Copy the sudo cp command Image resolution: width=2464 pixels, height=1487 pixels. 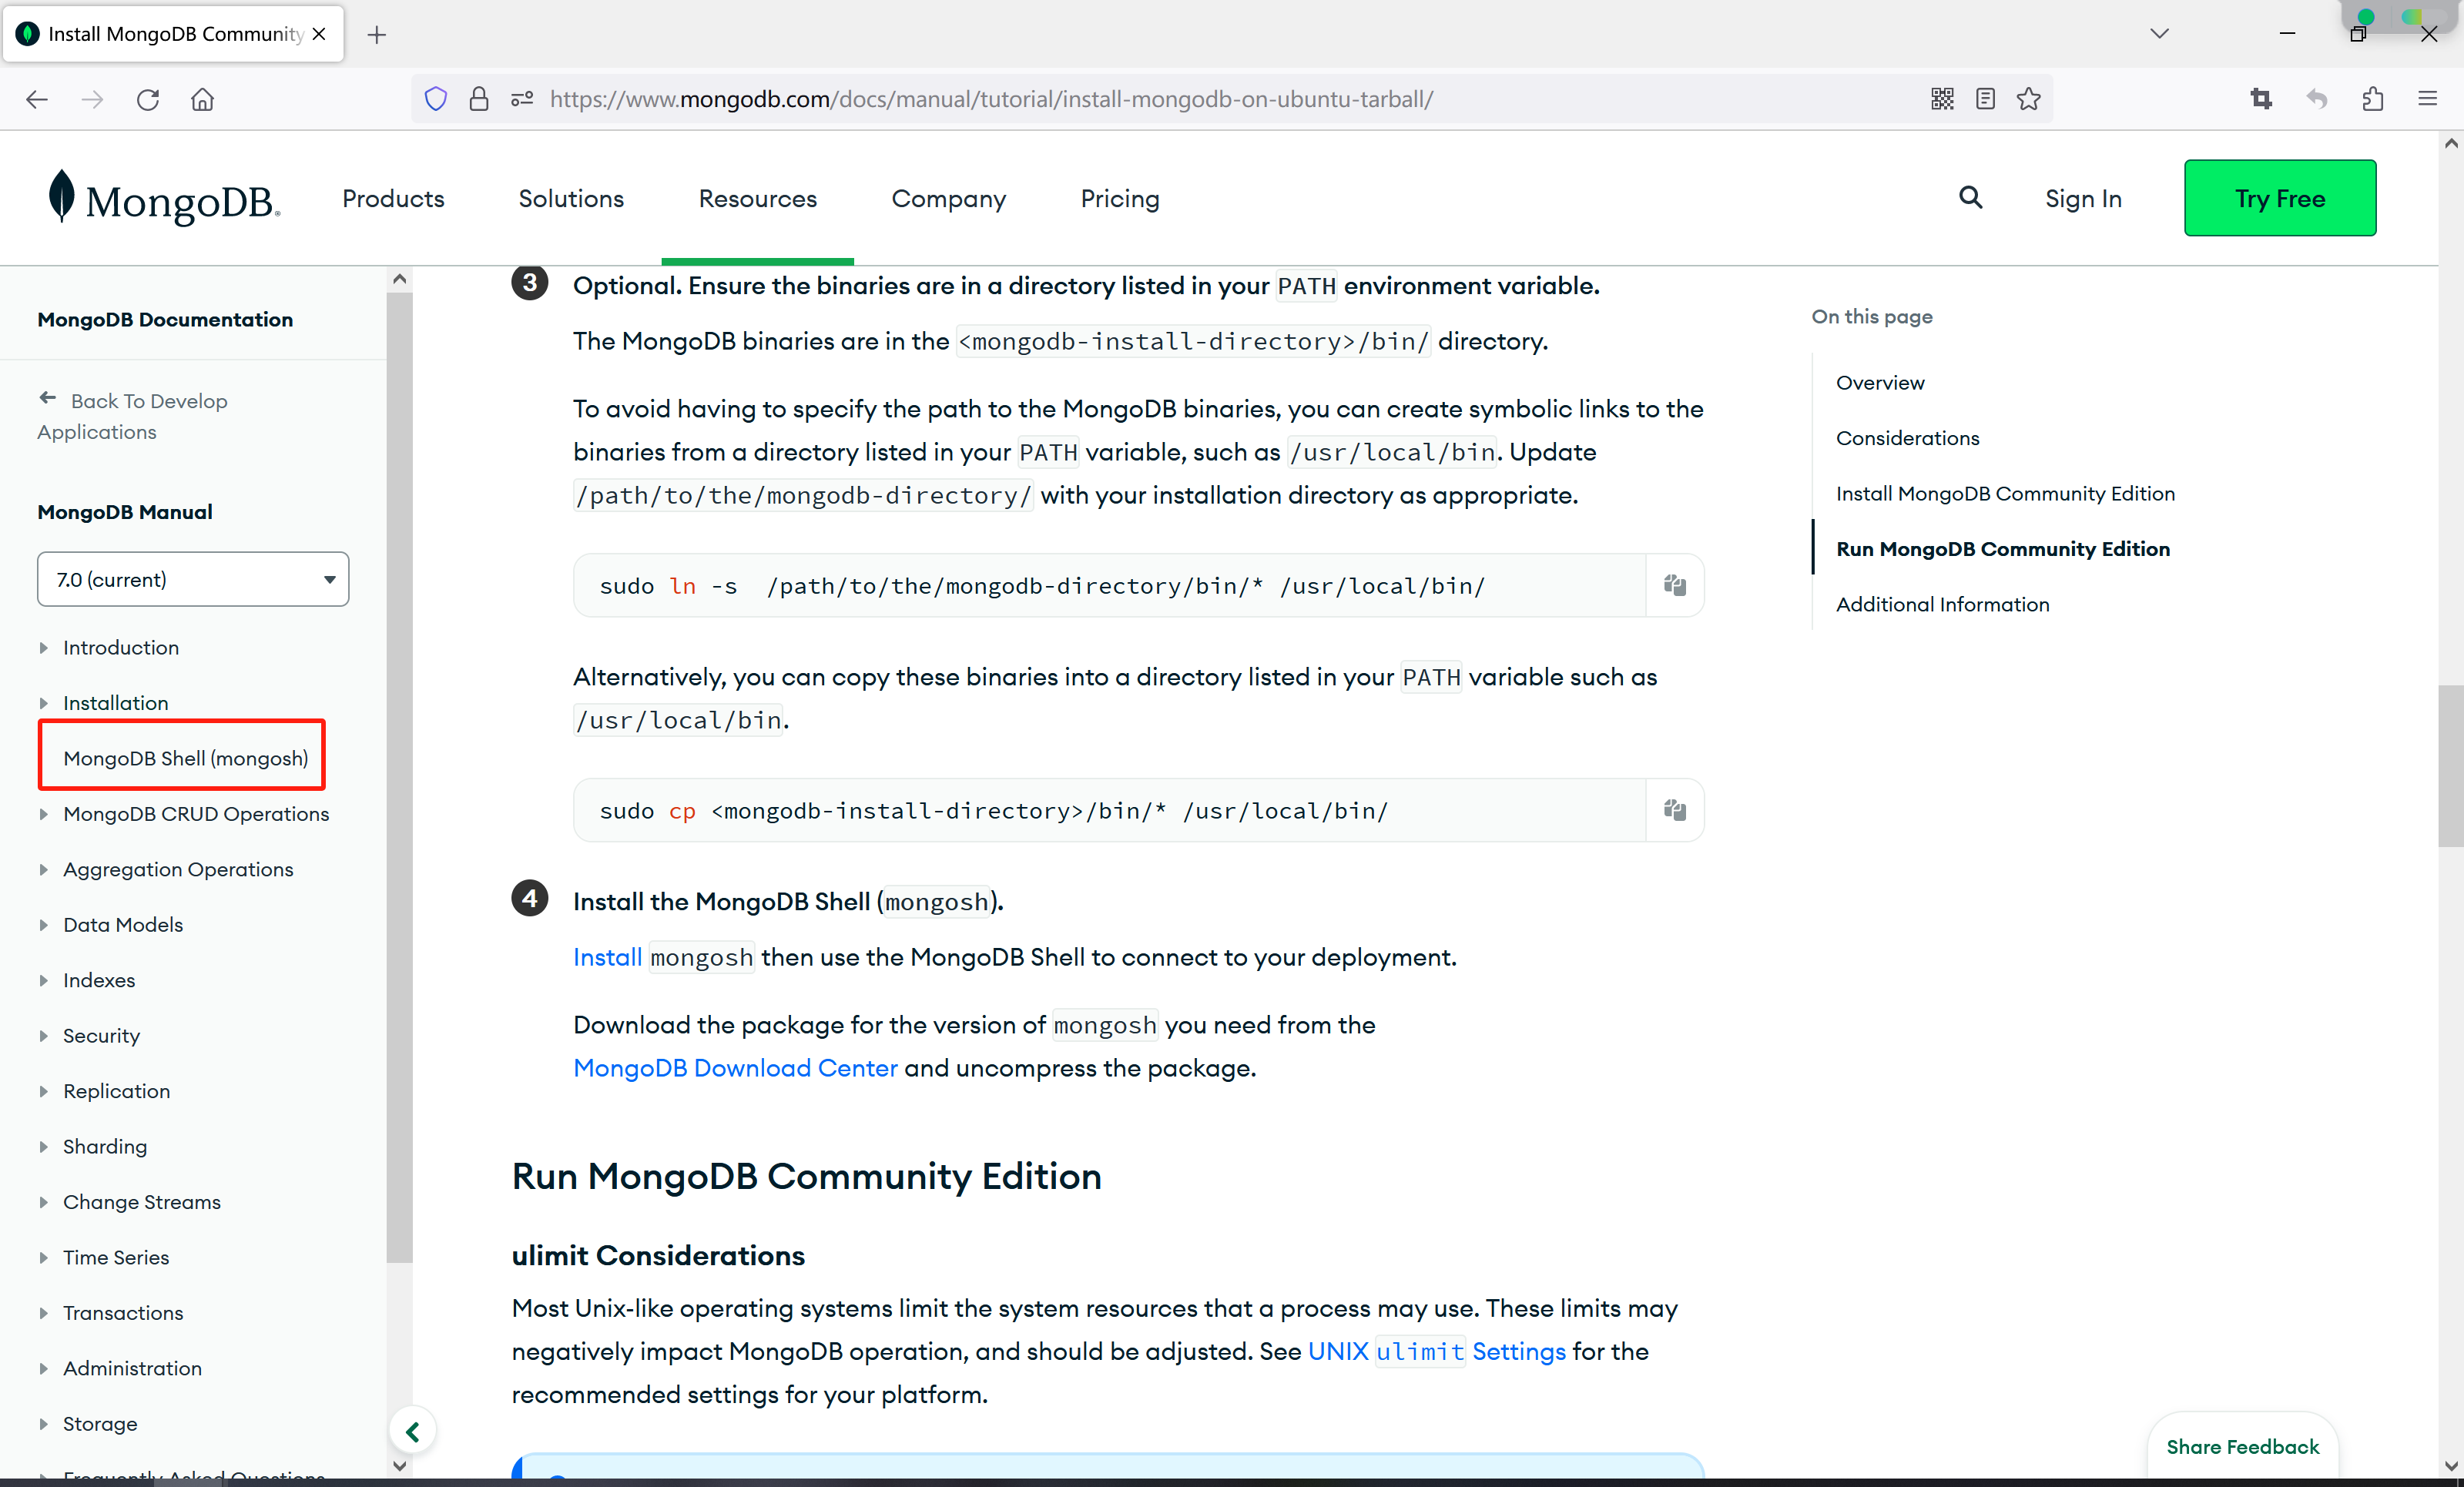pyautogui.click(x=1675, y=810)
